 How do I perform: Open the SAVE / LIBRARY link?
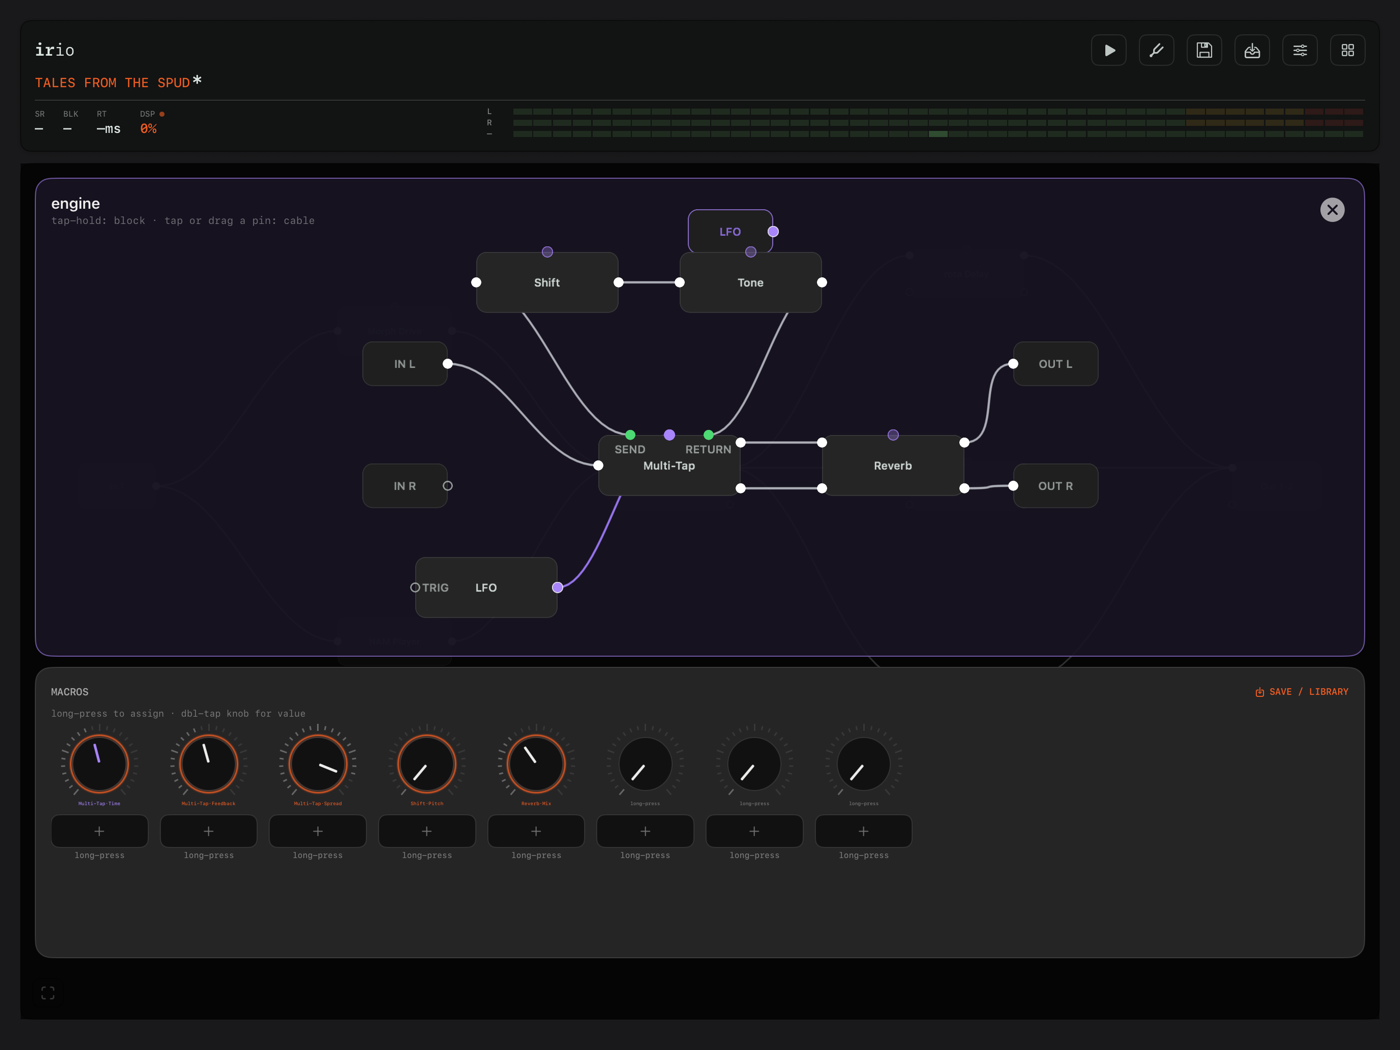coord(1302,692)
